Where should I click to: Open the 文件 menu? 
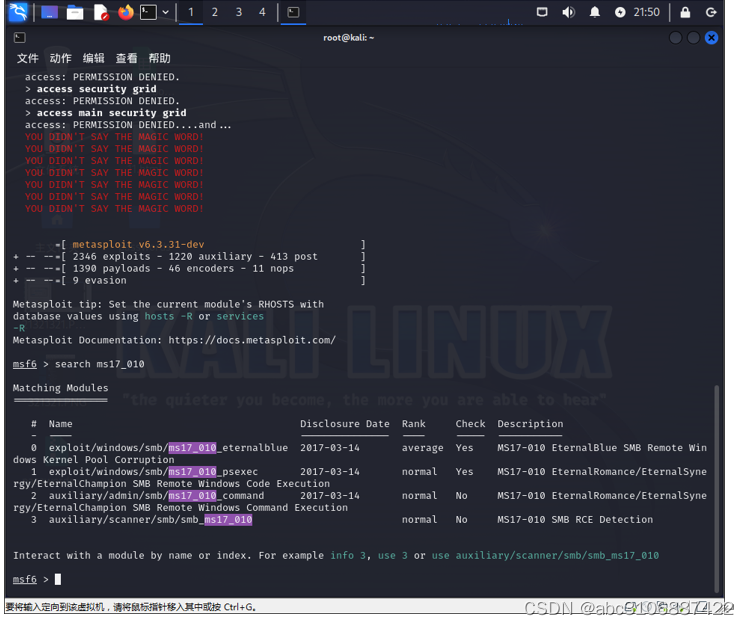28,58
